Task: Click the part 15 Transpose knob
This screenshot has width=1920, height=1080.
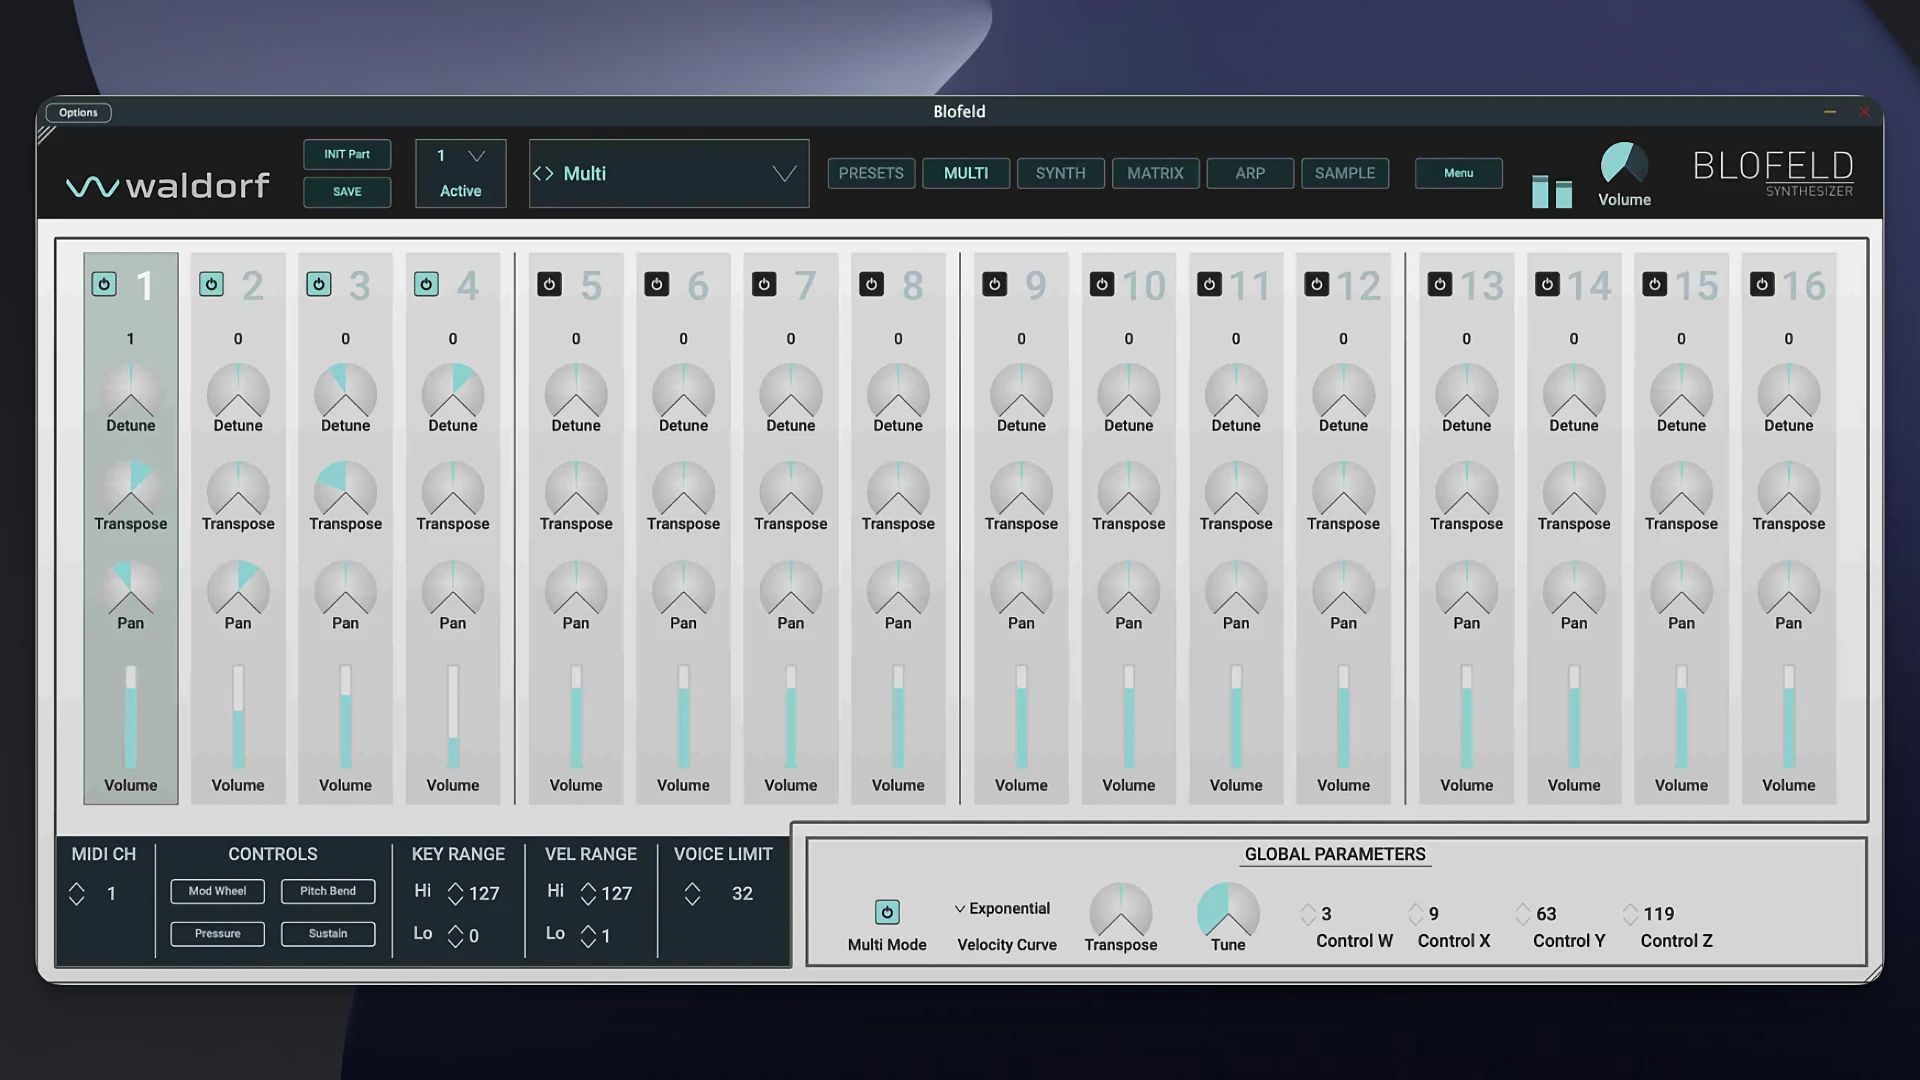Action: point(1682,490)
